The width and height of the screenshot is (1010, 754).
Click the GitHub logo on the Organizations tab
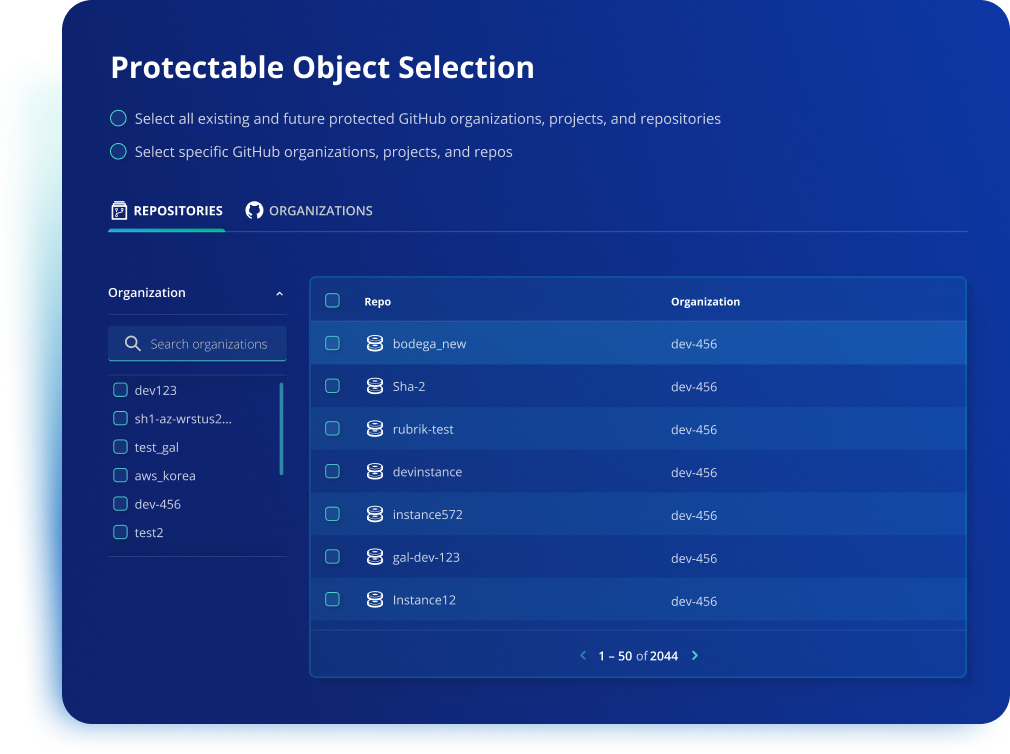pos(254,210)
